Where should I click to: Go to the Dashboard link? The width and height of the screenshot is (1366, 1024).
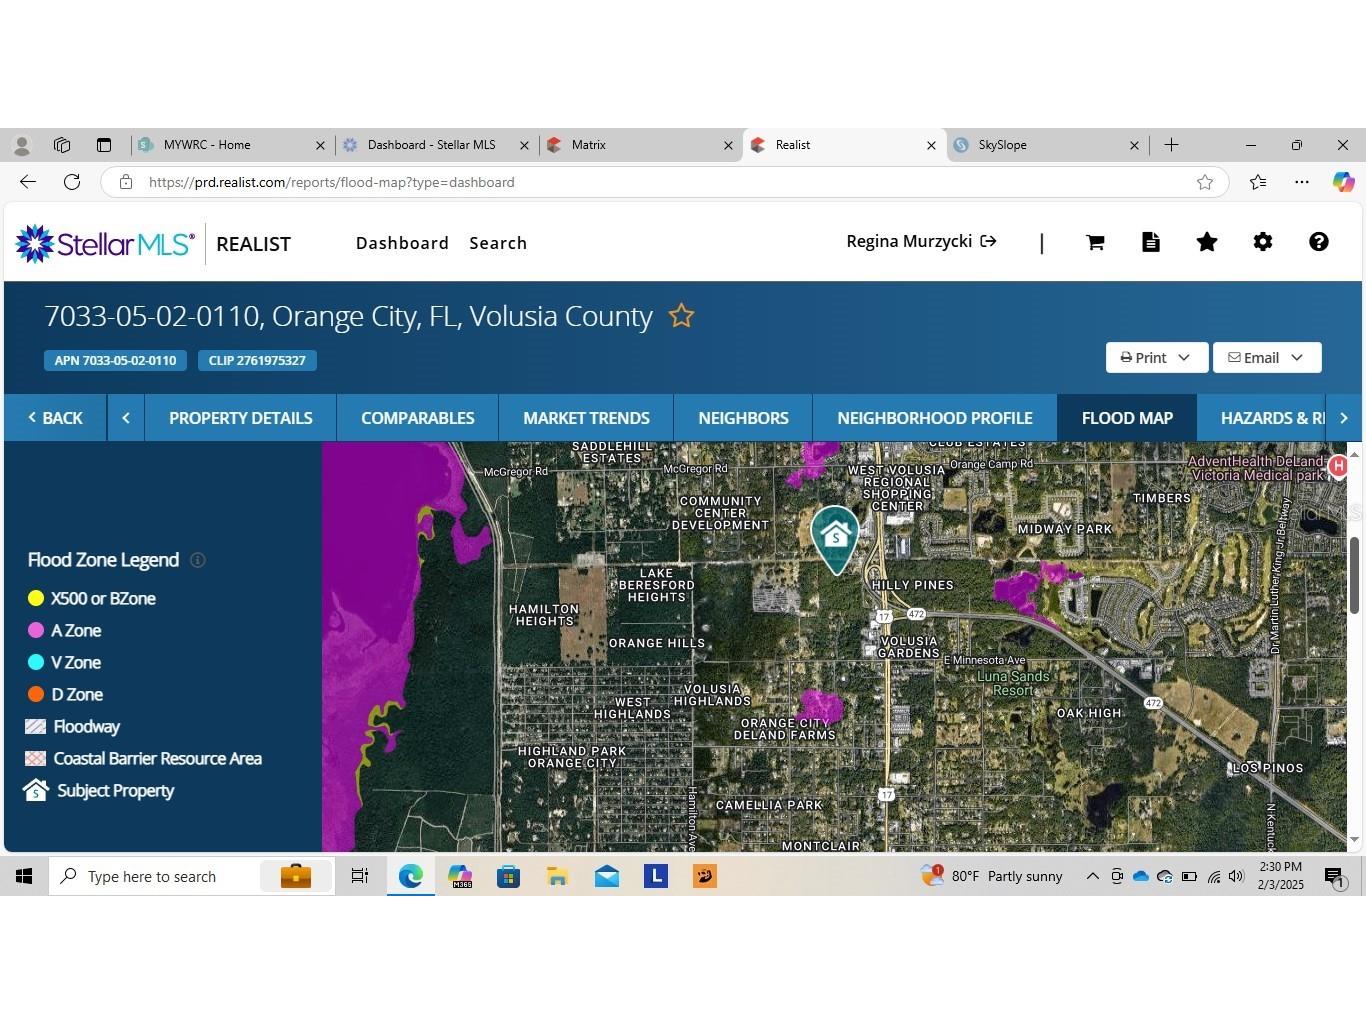(x=402, y=243)
